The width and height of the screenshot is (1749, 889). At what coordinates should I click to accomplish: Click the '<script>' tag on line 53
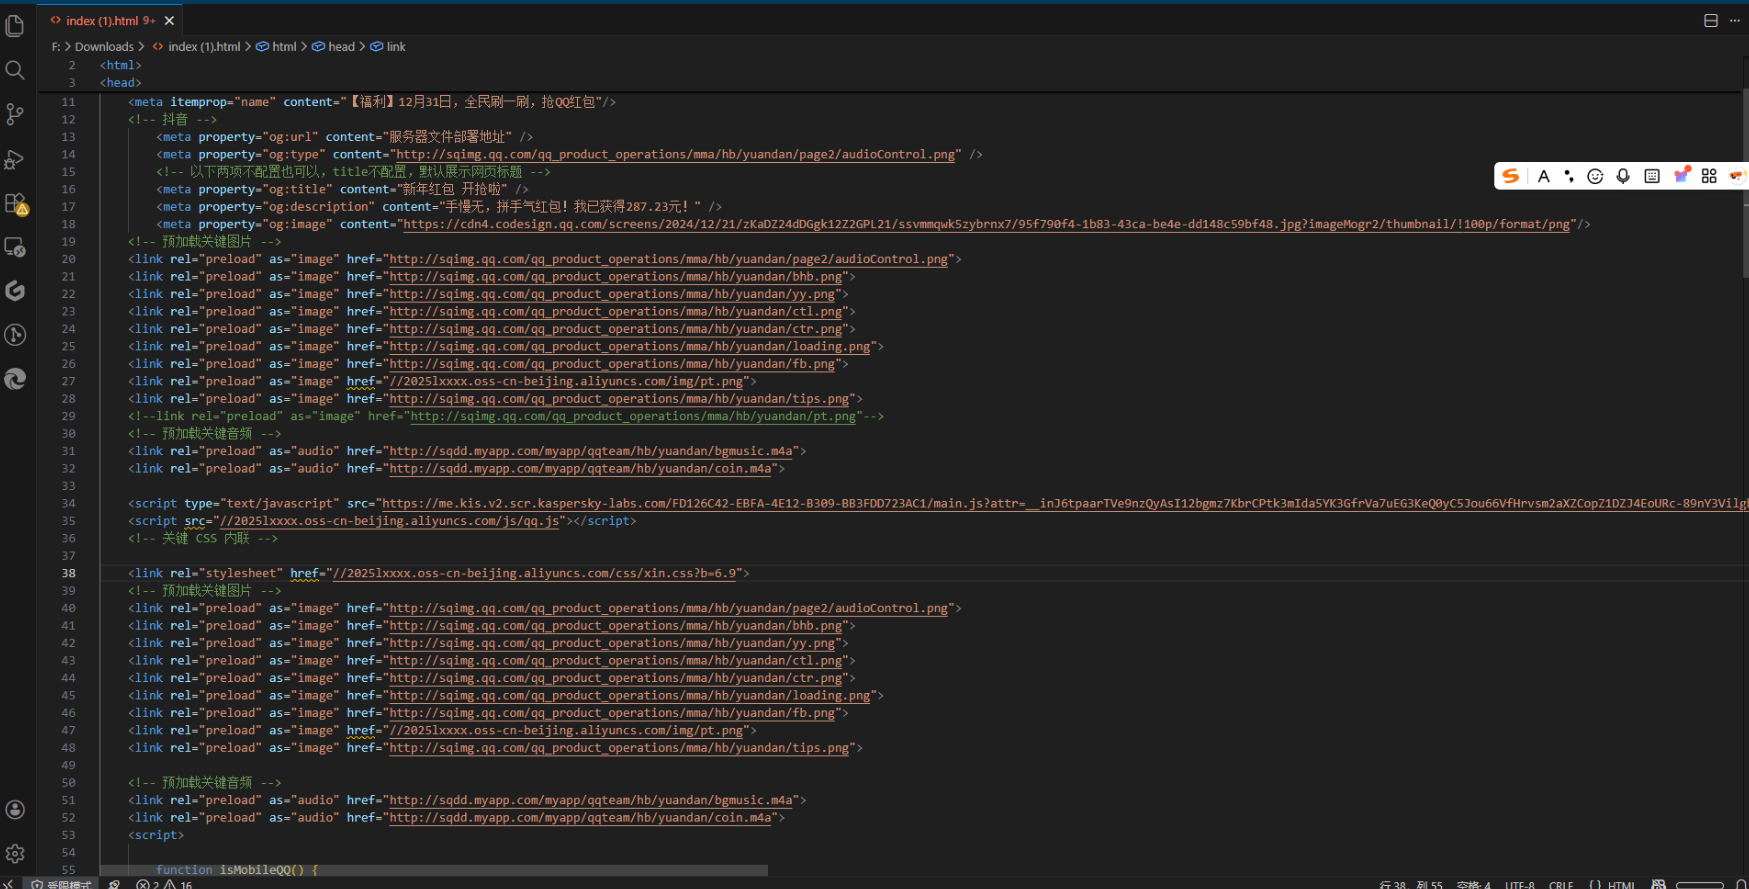click(x=156, y=835)
